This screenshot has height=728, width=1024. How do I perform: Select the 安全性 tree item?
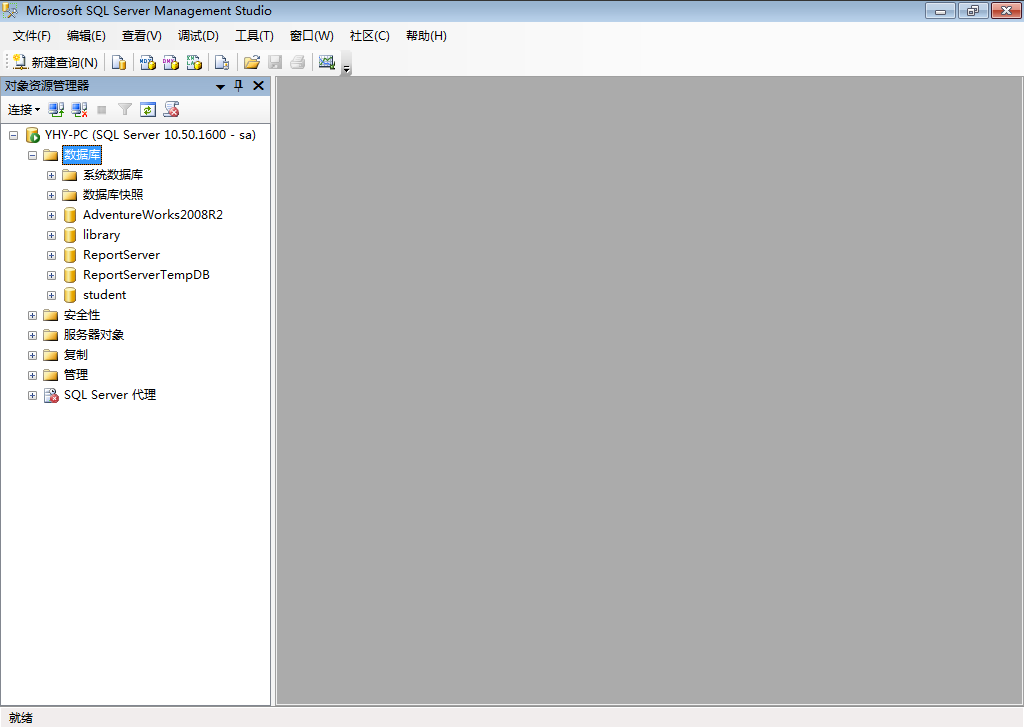(82, 315)
